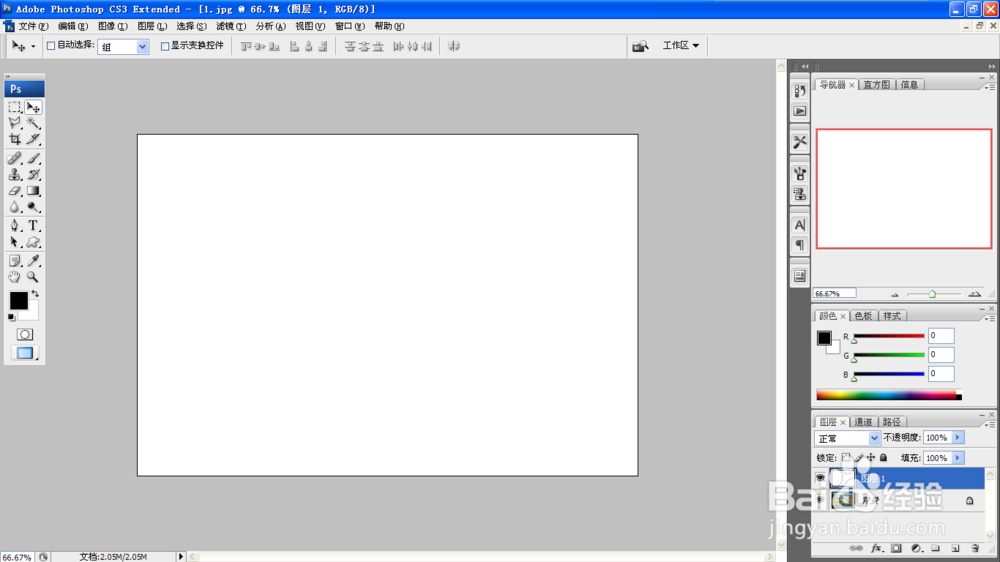The height and width of the screenshot is (562, 1000).
Task: Create a new layer group
Action: coord(936,548)
